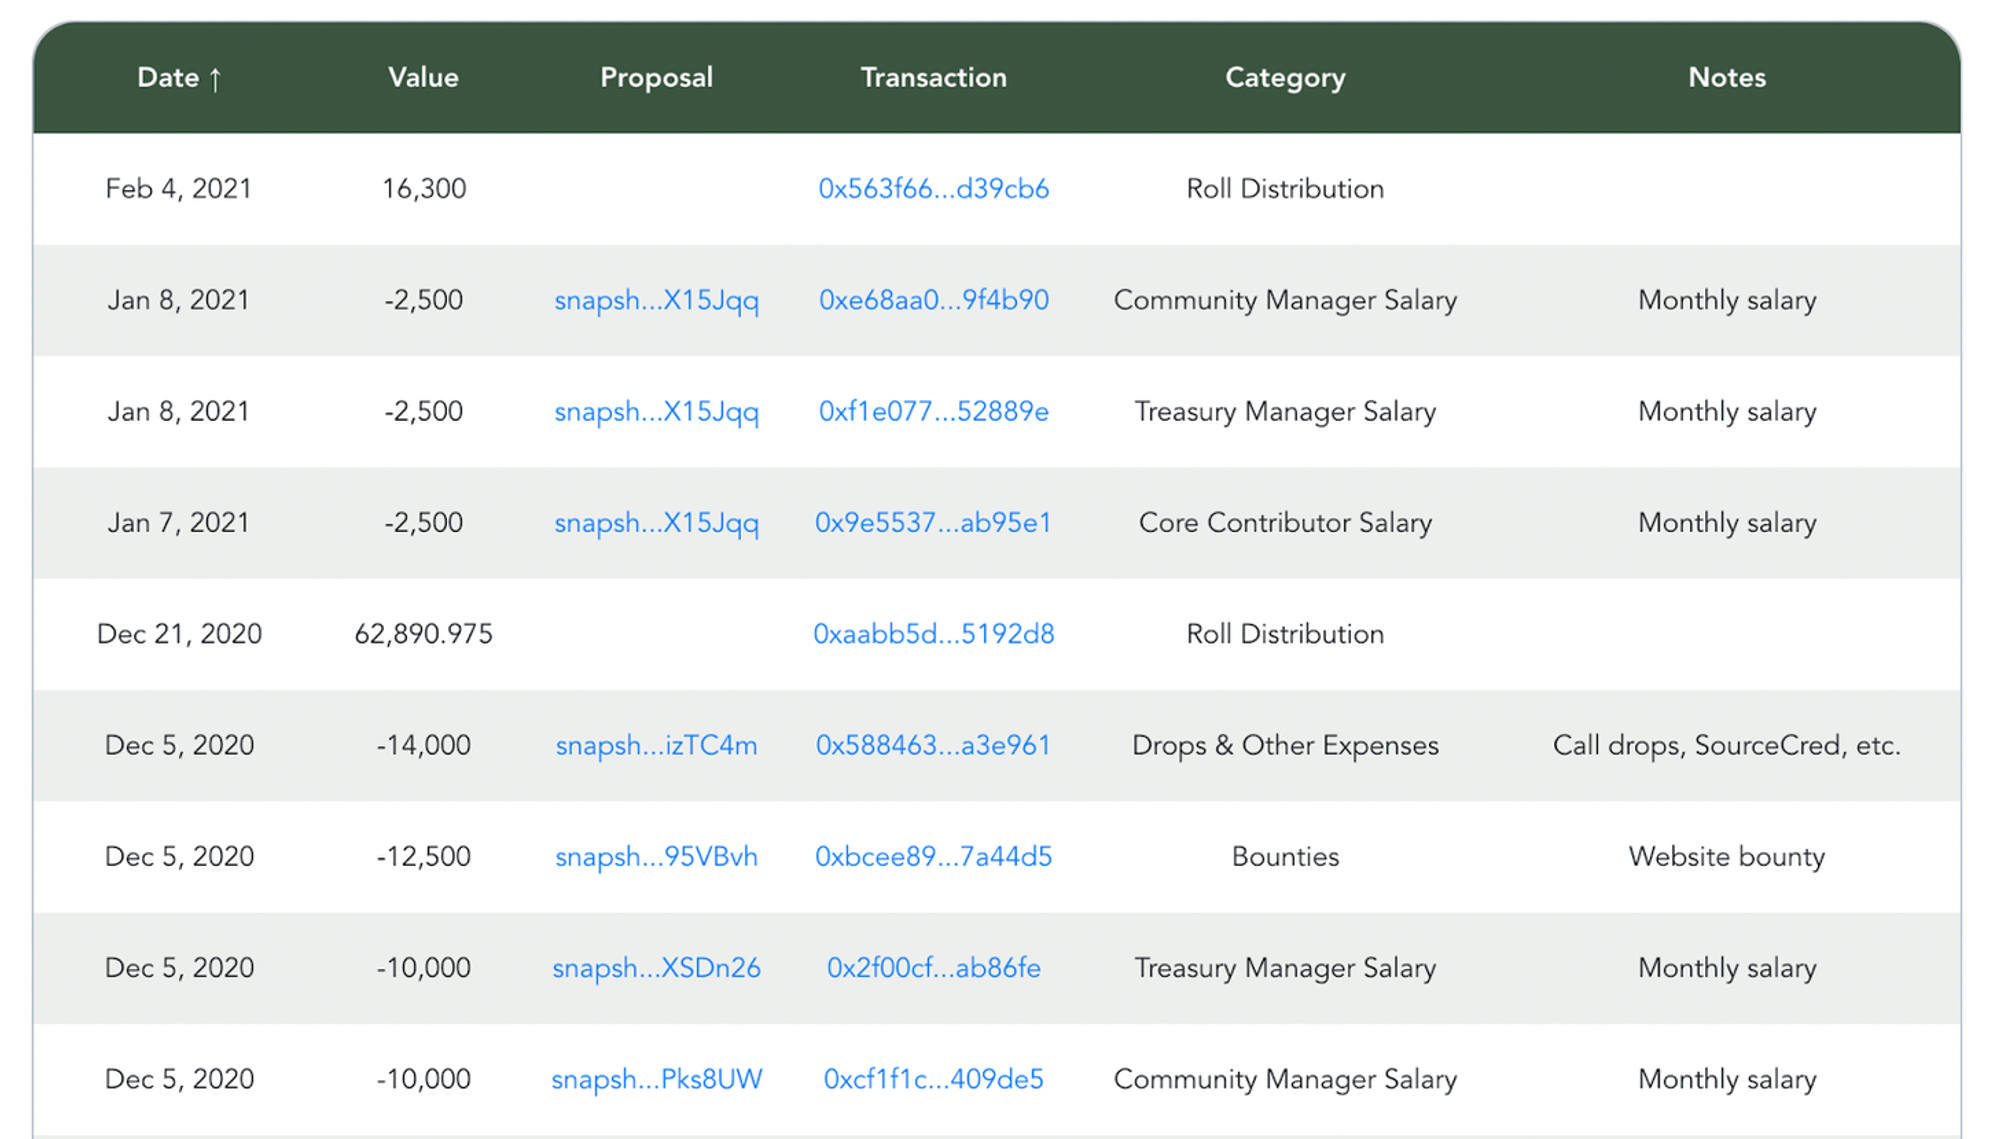Screen dimensions: 2000x1139
Task: Click the Proposal column header
Action: pyautogui.click(x=656, y=78)
